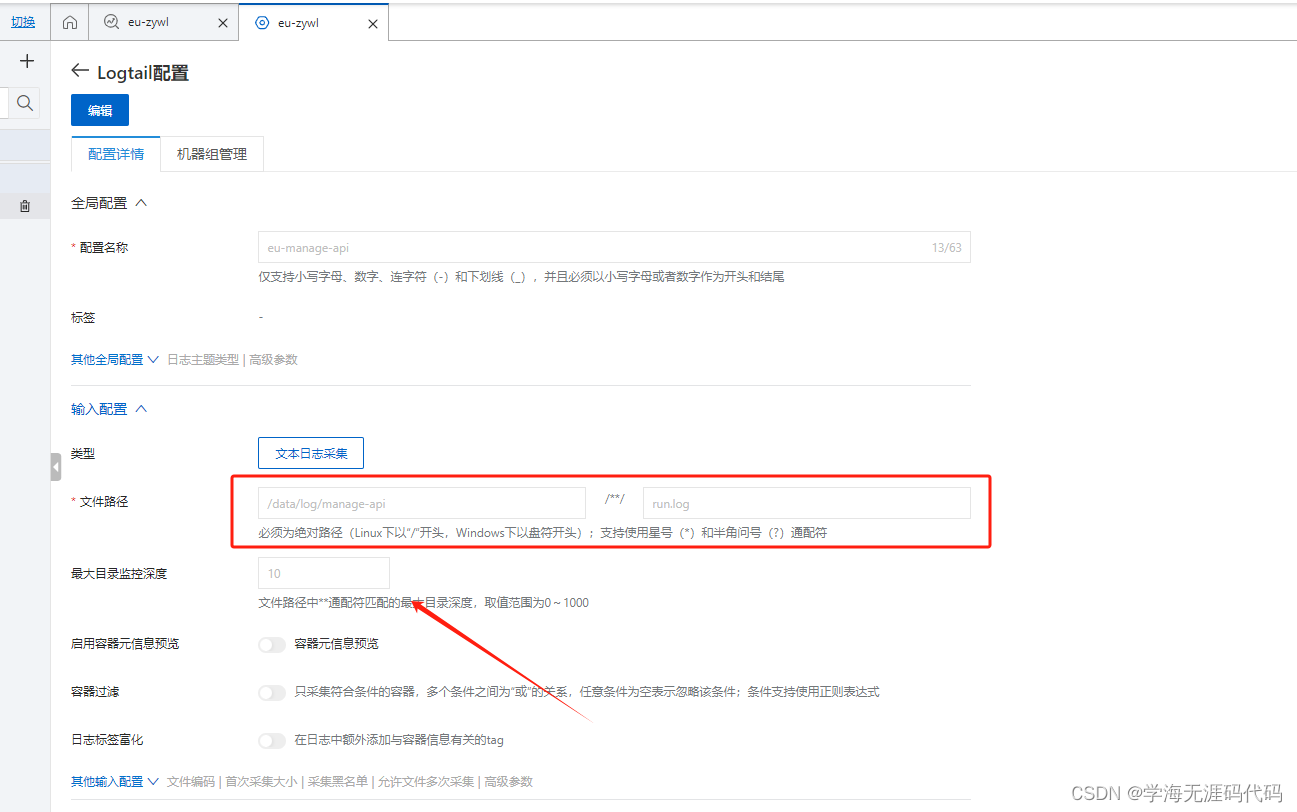Click the /**/ path separator text
The image size is (1297, 812).
(614, 497)
